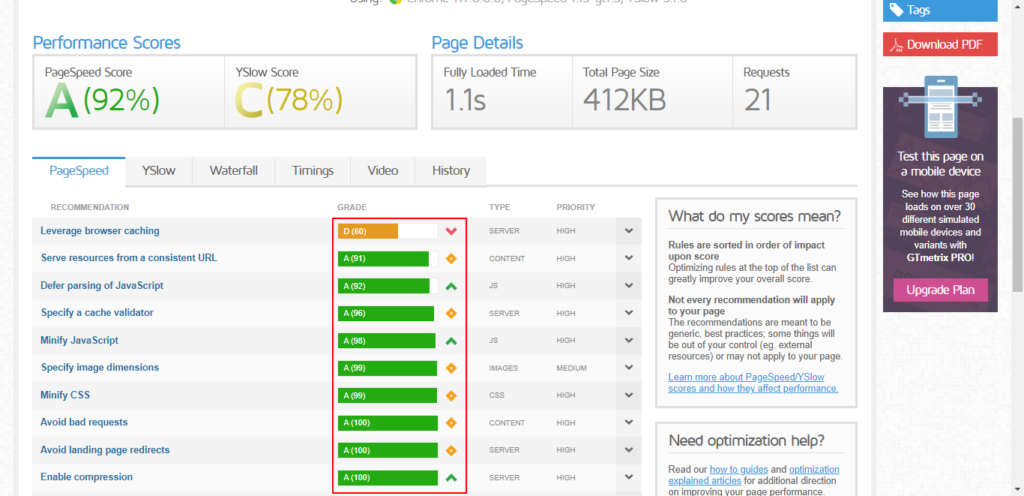
Task: Click the orange diamond for Minify CSS
Action: click(x=451, y=395)
